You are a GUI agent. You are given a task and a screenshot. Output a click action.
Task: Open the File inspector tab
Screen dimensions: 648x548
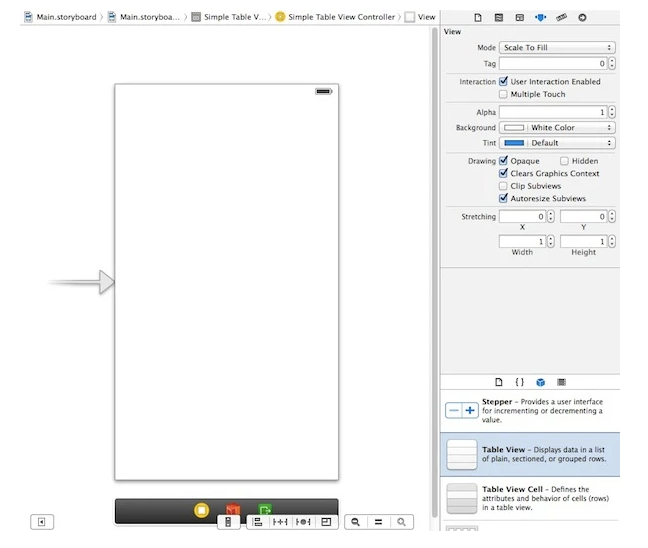coord(478,17)
